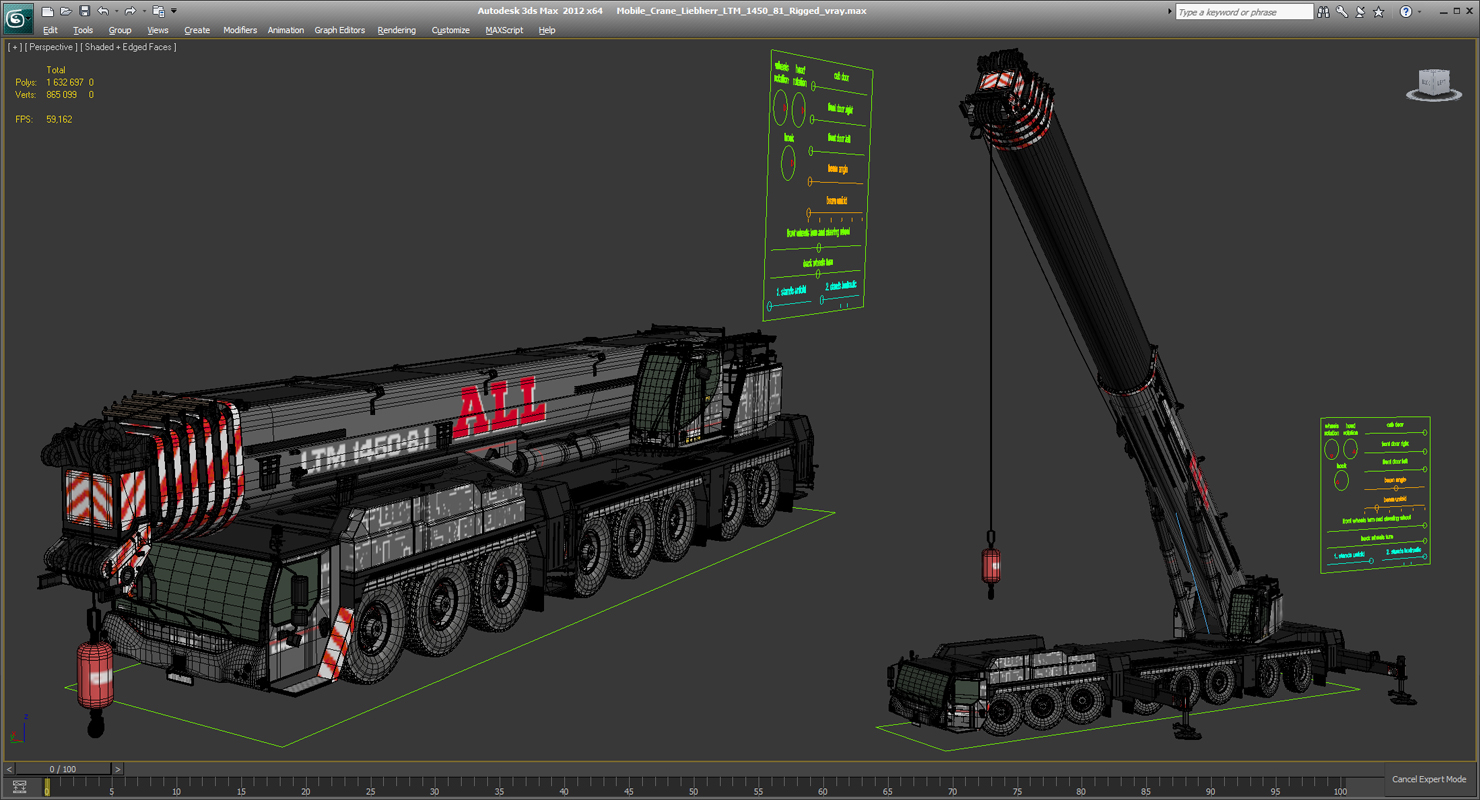Click the Cancel Expert Mode button
This screenshot has width=1480, height=800.
pyautogui.click(x=1429, y=779)
